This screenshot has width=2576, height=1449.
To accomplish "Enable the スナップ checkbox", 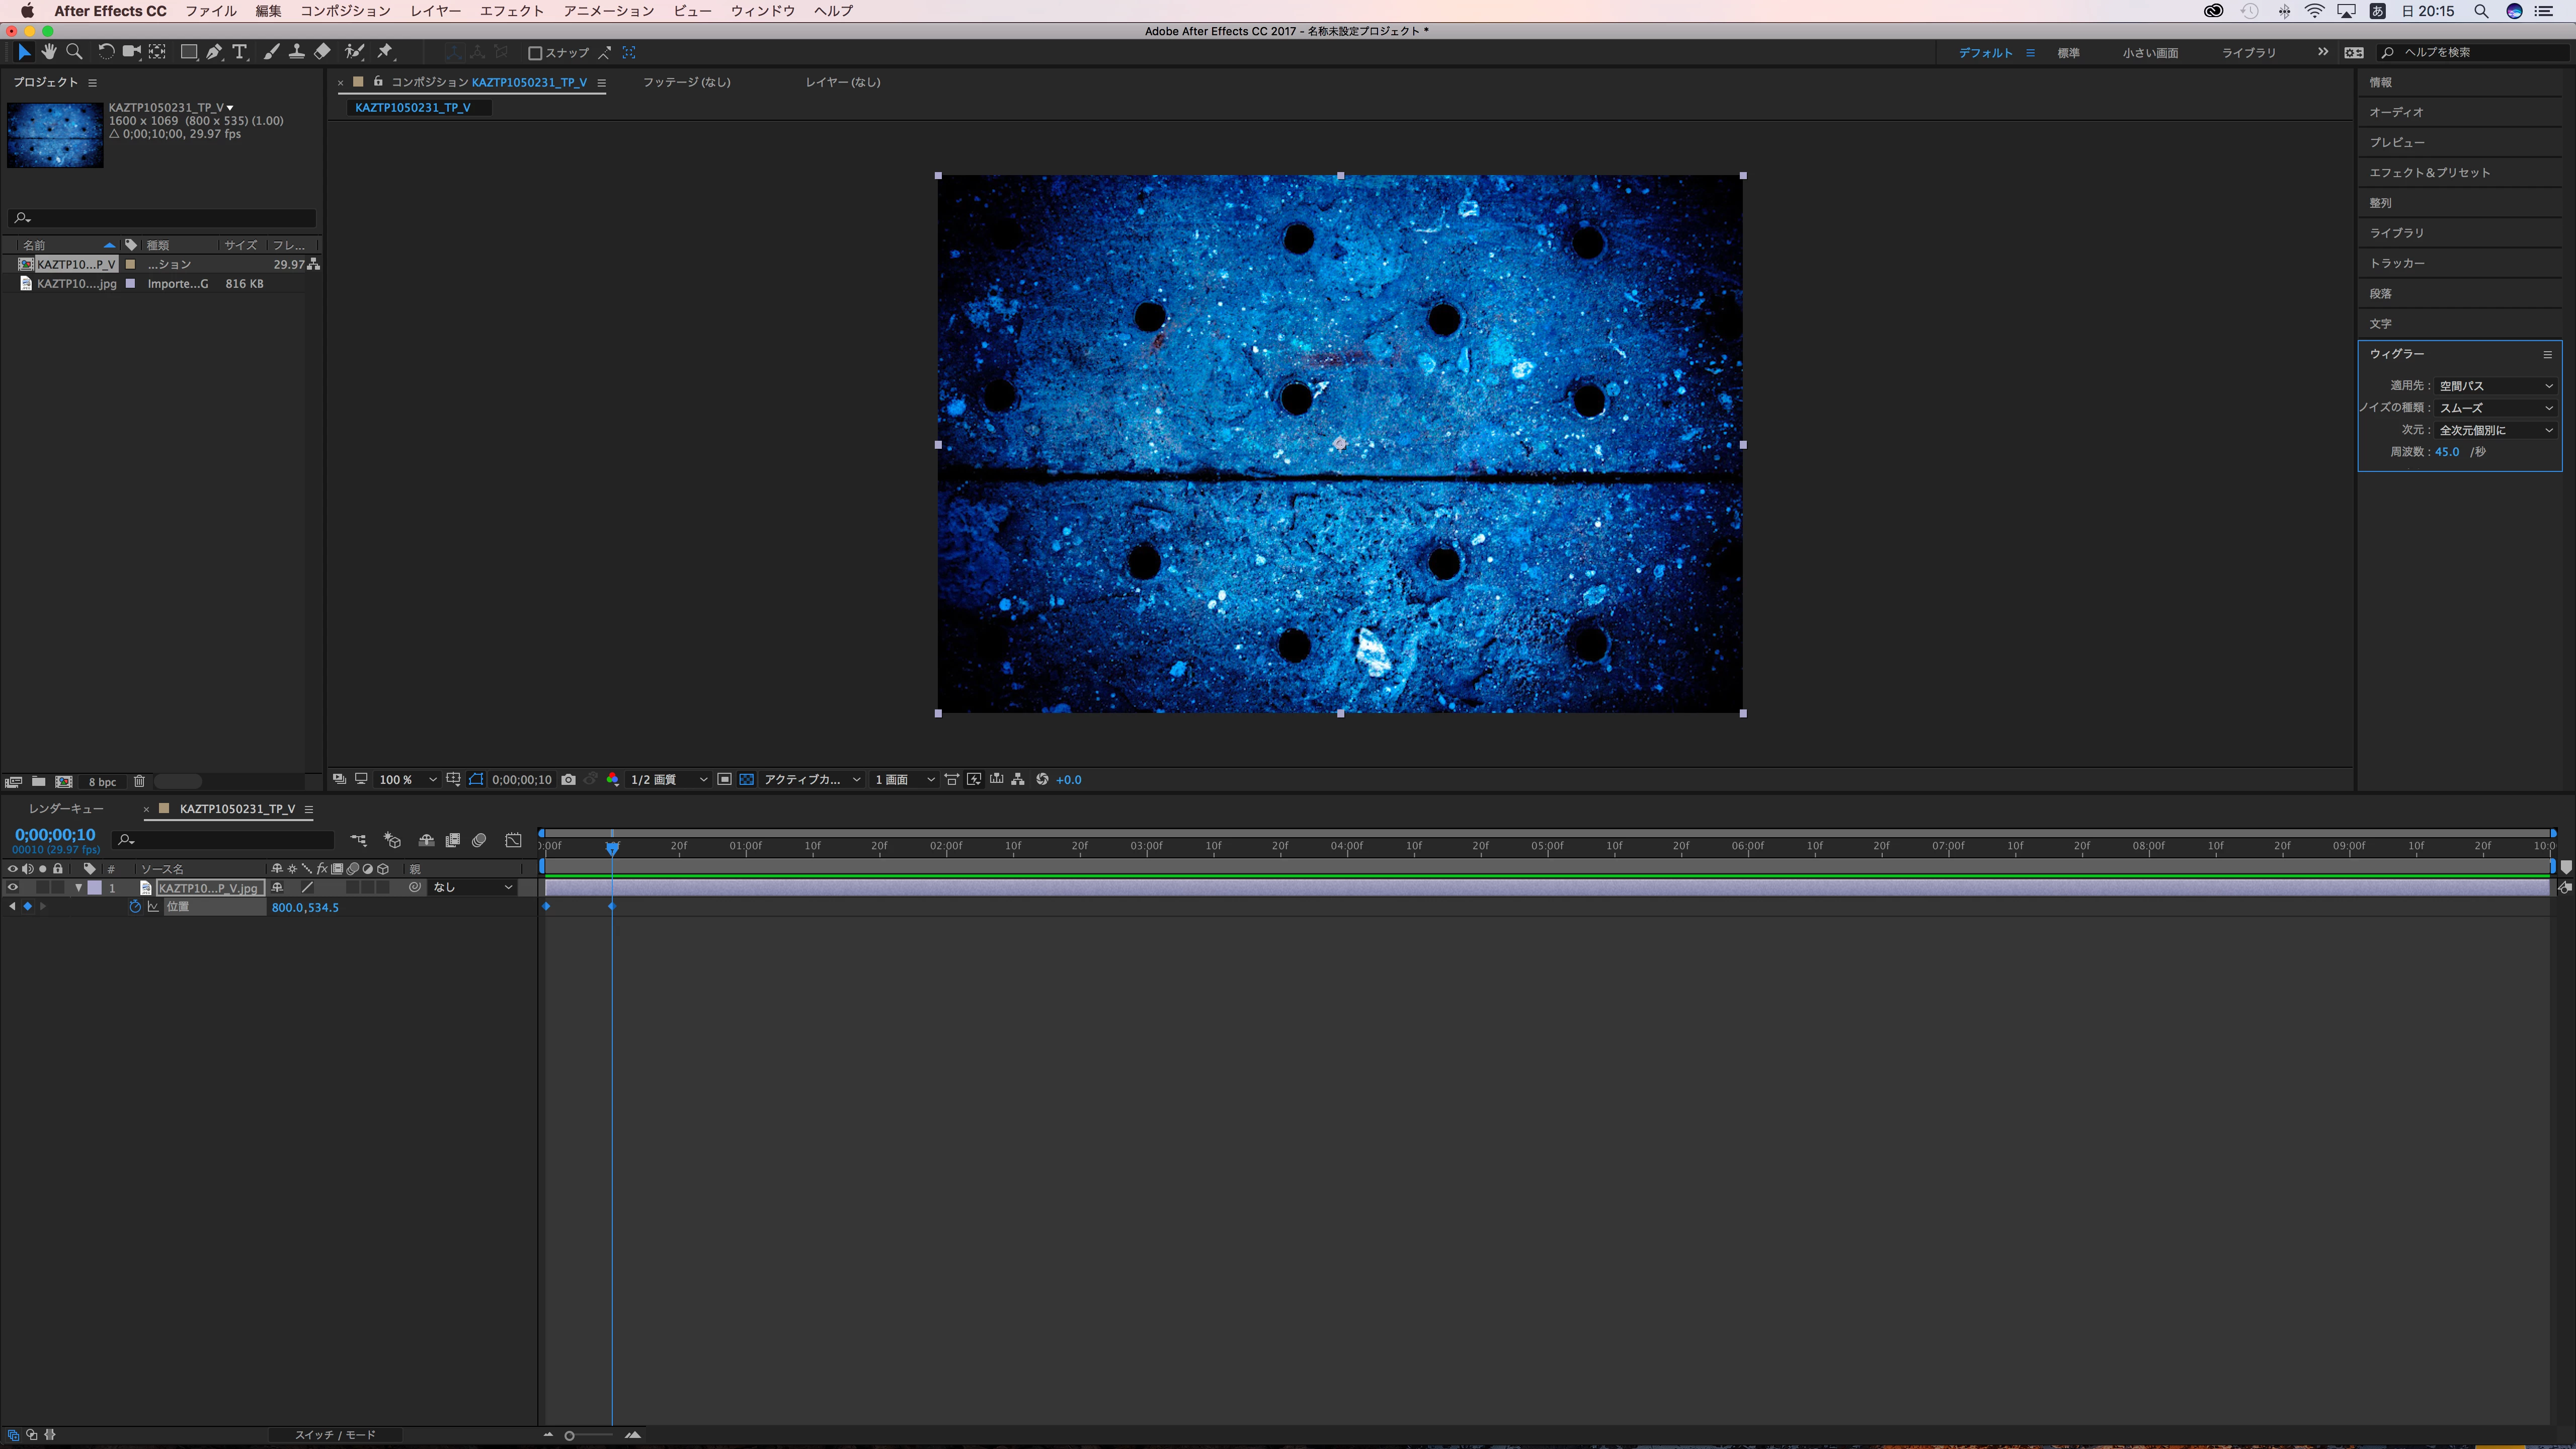I will click(535, 53).
